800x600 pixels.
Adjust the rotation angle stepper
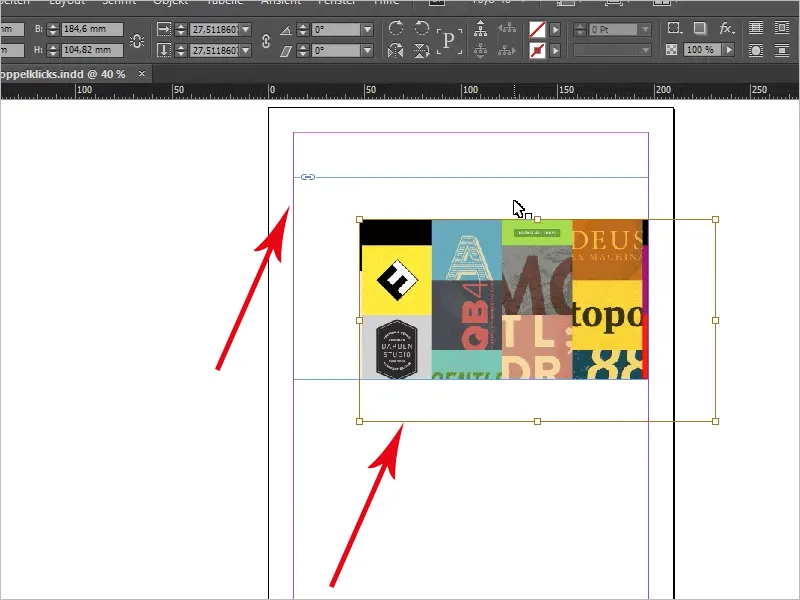click(x=303, y=30)
